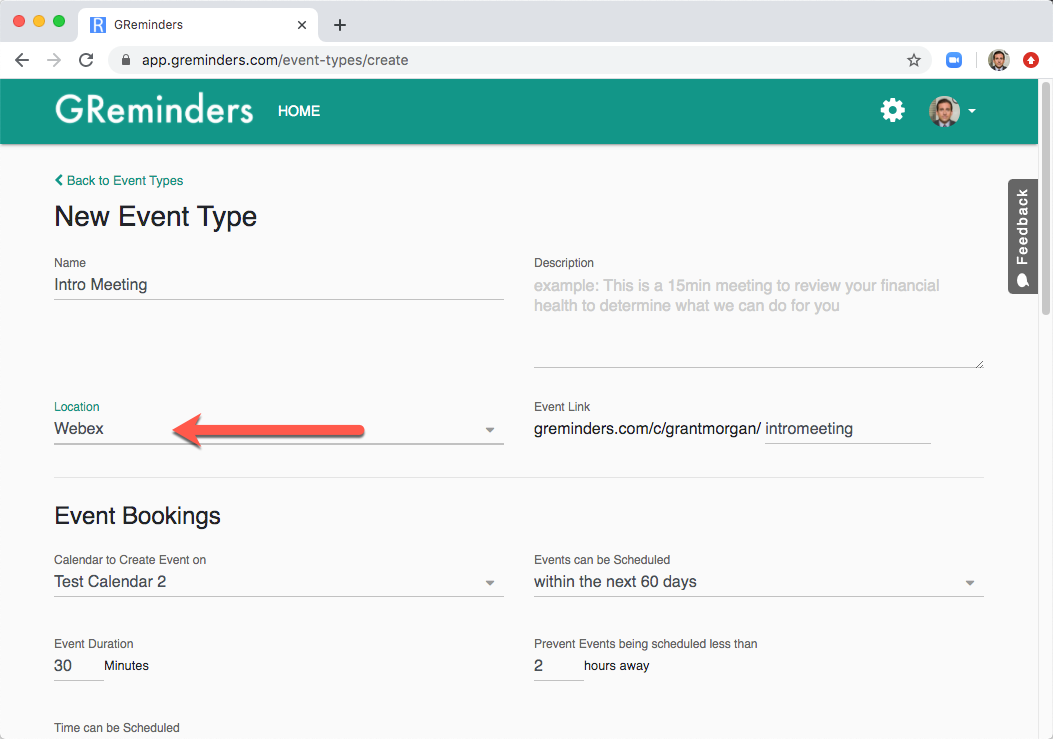1053x739 pixels.
Task: Click the browser profile picture icon
Action: click(998, 60)
